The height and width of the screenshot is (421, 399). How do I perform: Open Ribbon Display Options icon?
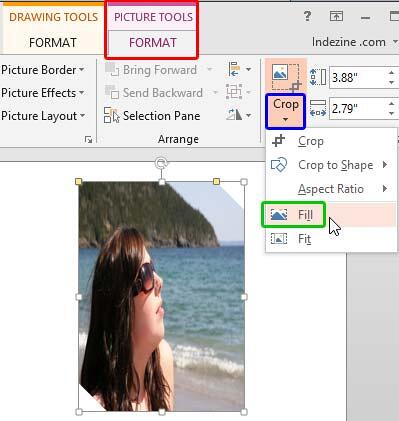click(336, 16)
